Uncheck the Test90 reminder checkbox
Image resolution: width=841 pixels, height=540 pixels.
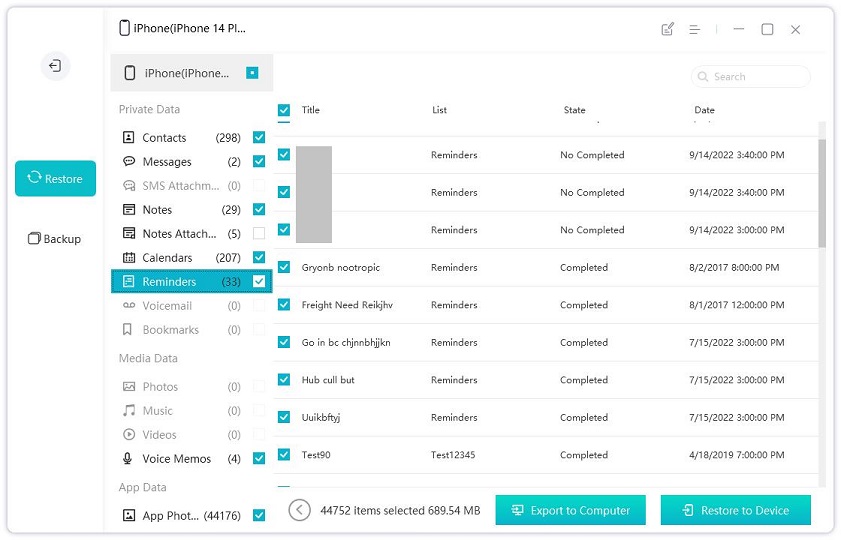pos(284,455)
